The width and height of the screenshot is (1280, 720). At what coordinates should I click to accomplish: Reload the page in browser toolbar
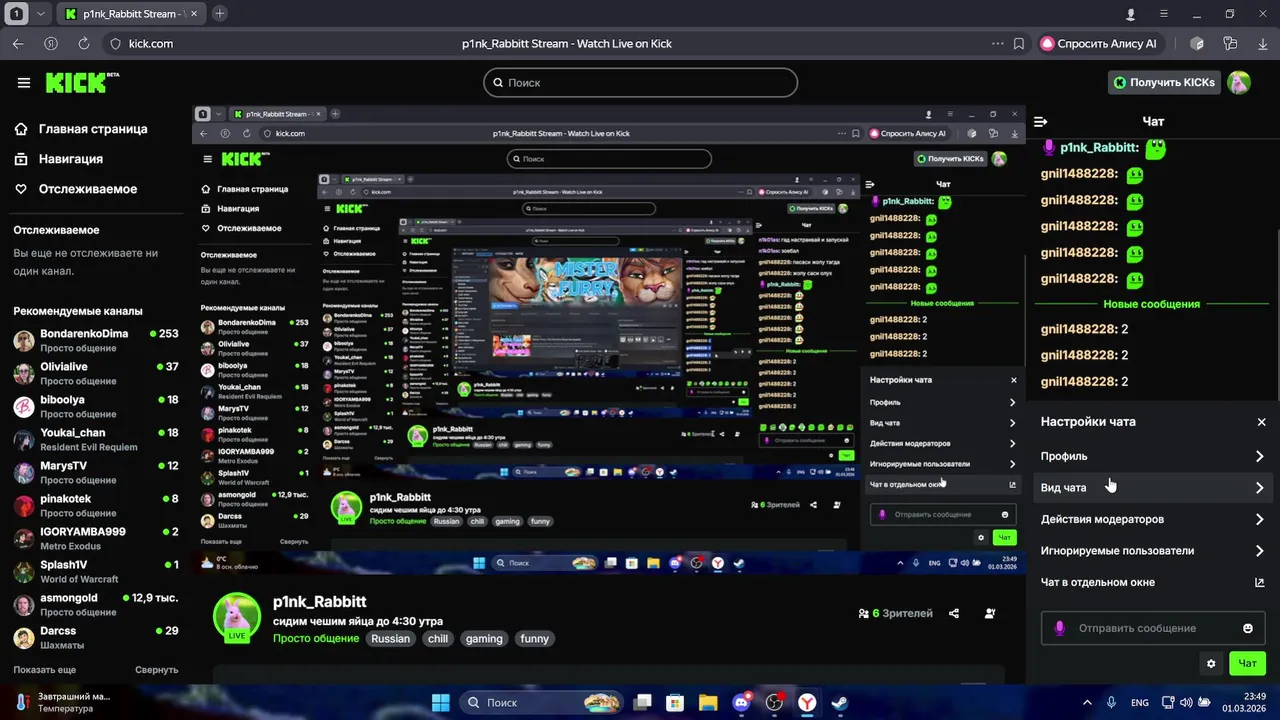(84, 44)
